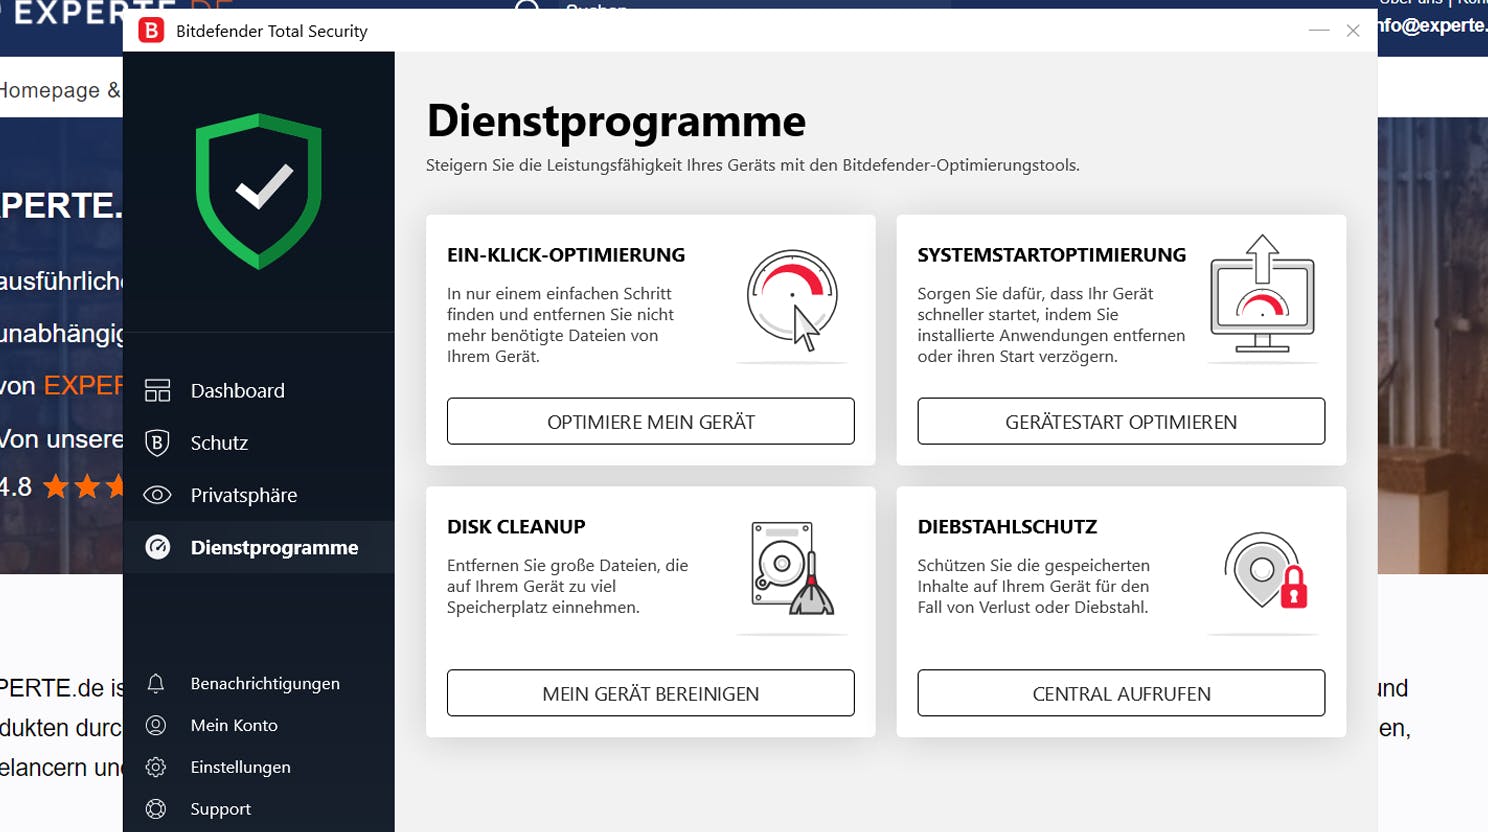This screenshot has width=1488, height=832.
Task: Click the Support lifebuoy icon
Action: 155,808
